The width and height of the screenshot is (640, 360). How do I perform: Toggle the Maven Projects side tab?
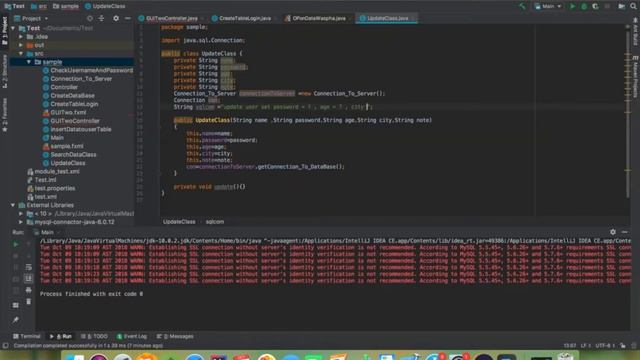click(x=636, y=77)
